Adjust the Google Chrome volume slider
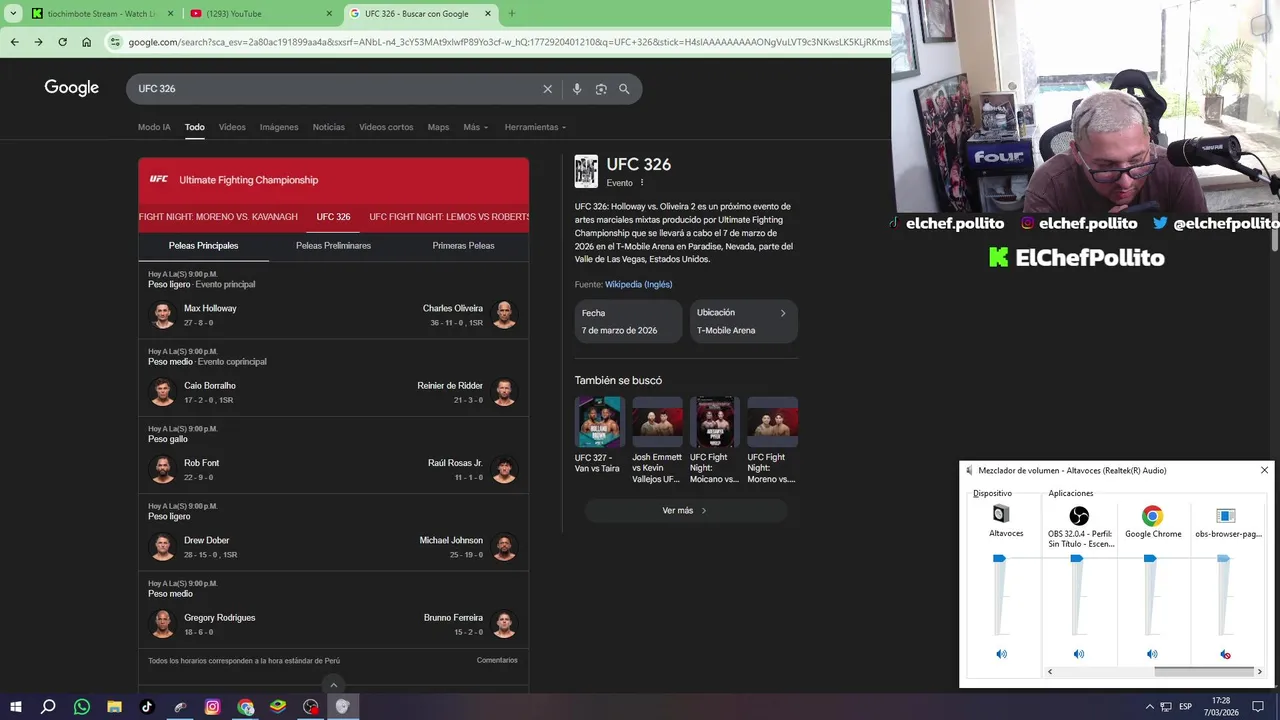This screenshot has width=1280, height=720. click(x=1150, y=558)
